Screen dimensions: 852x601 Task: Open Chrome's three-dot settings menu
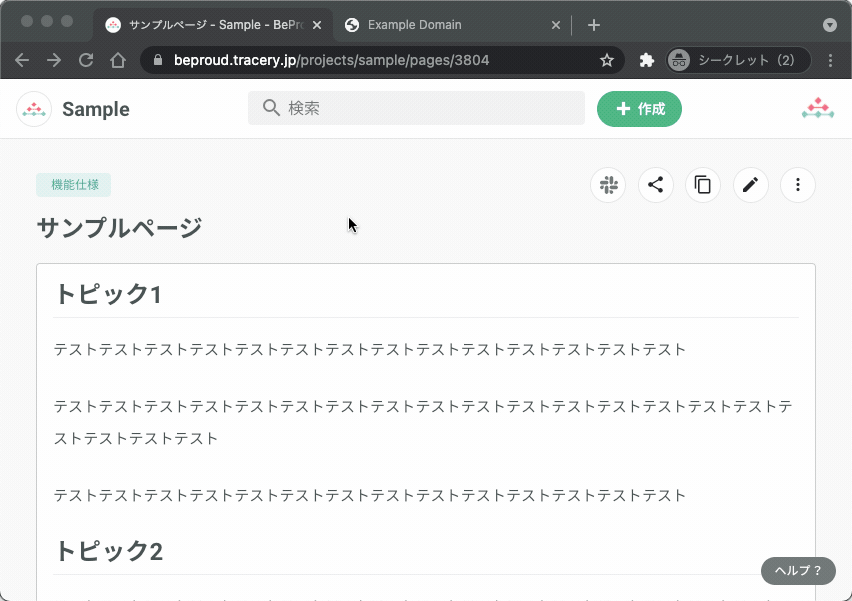coord(833,60)
